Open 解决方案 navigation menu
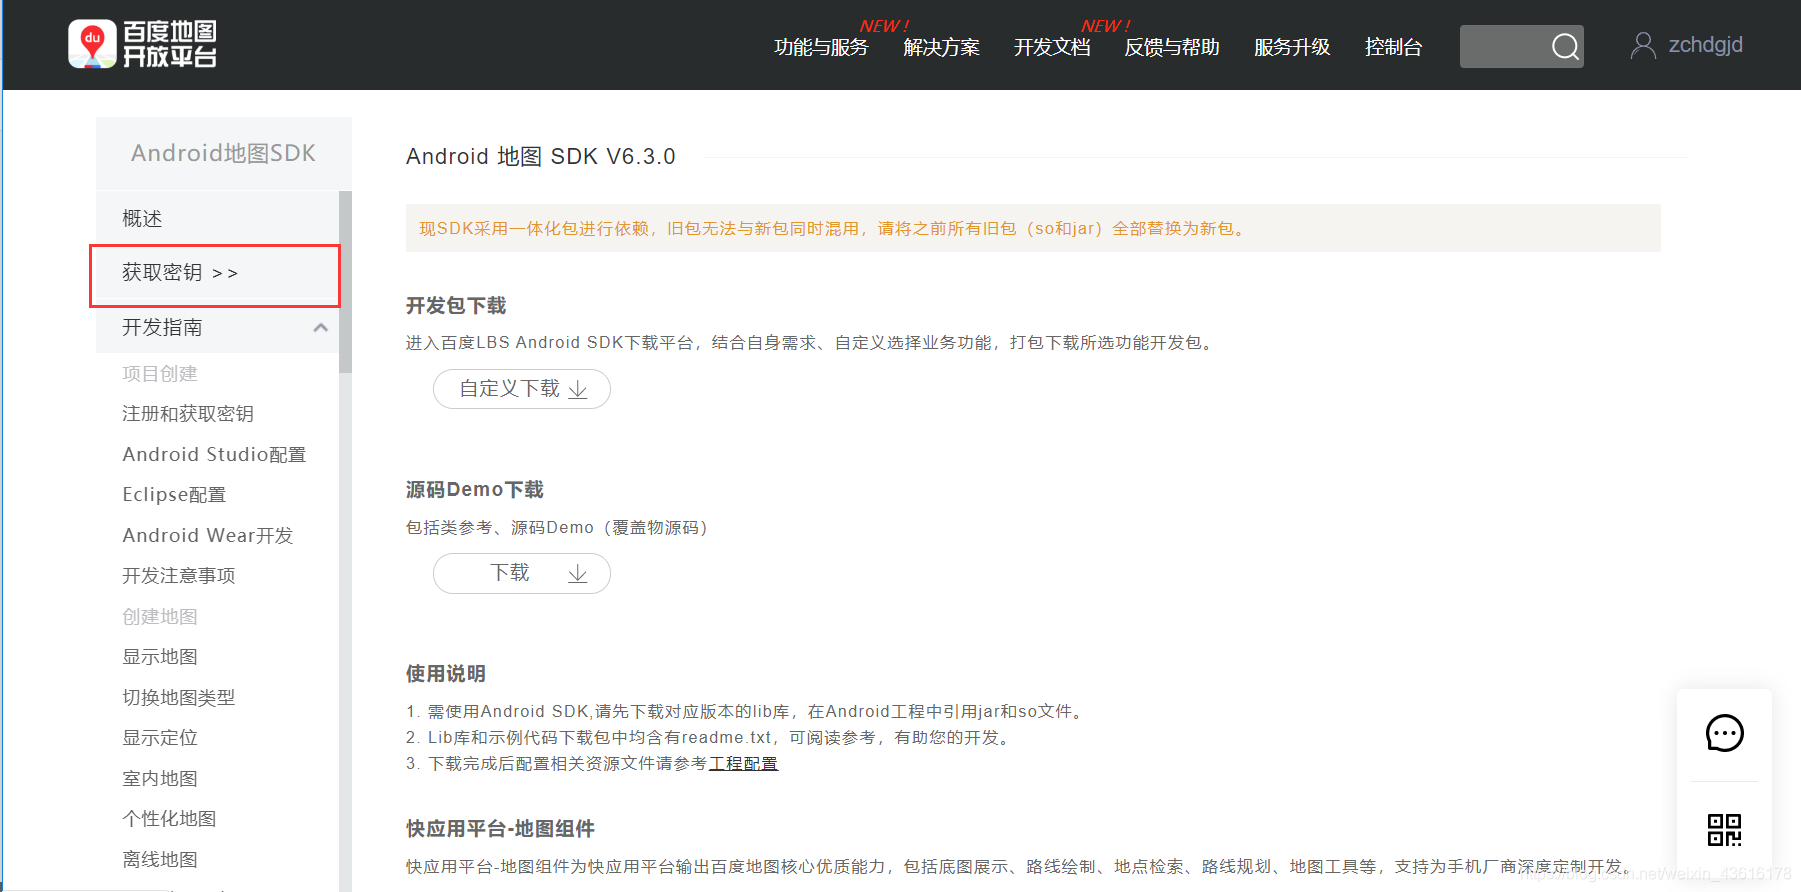This screenshot has width=1801, height=892. [941, 47]
